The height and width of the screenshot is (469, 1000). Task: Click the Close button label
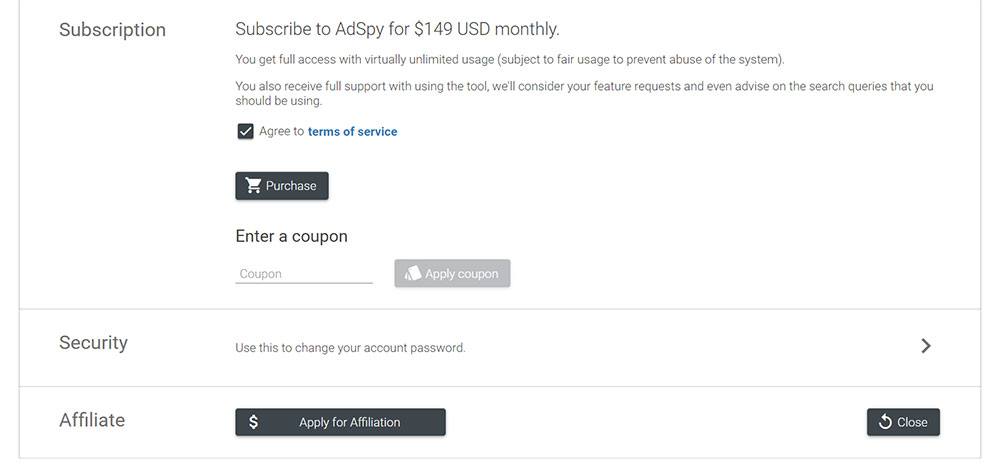[x=912, y=422]
